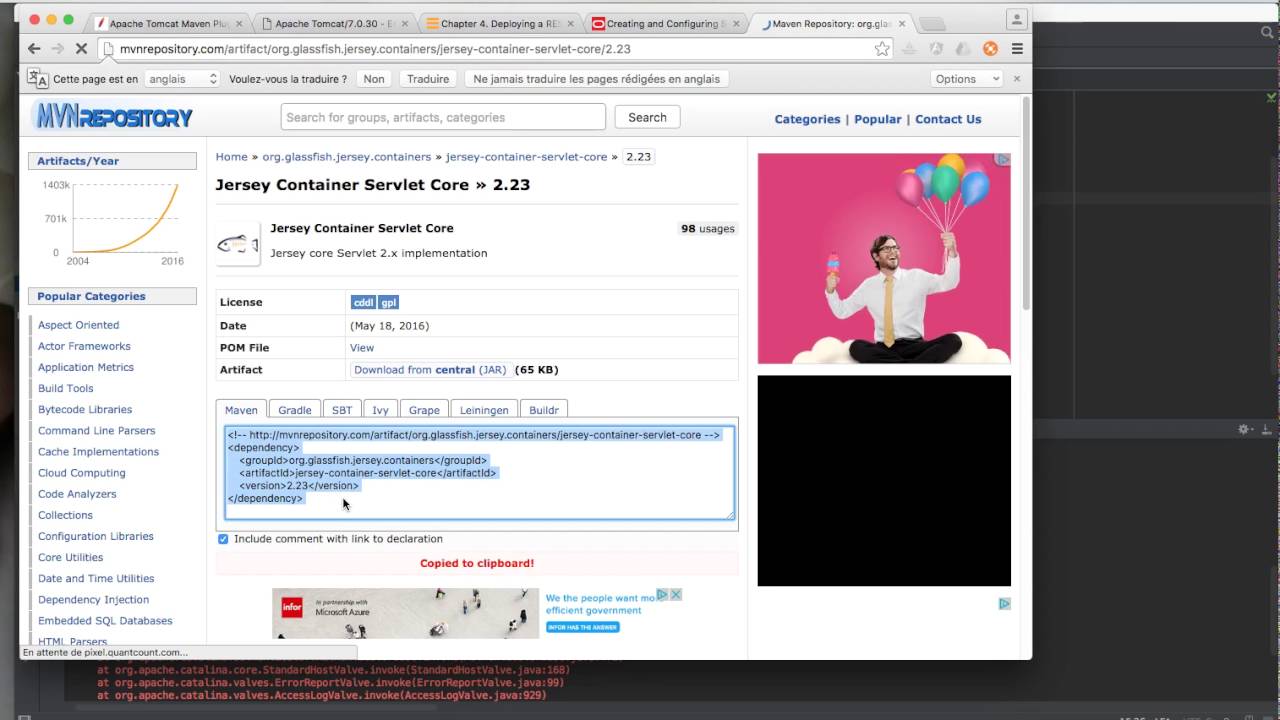
Task: View the POM file link
Action: [362, 348]
